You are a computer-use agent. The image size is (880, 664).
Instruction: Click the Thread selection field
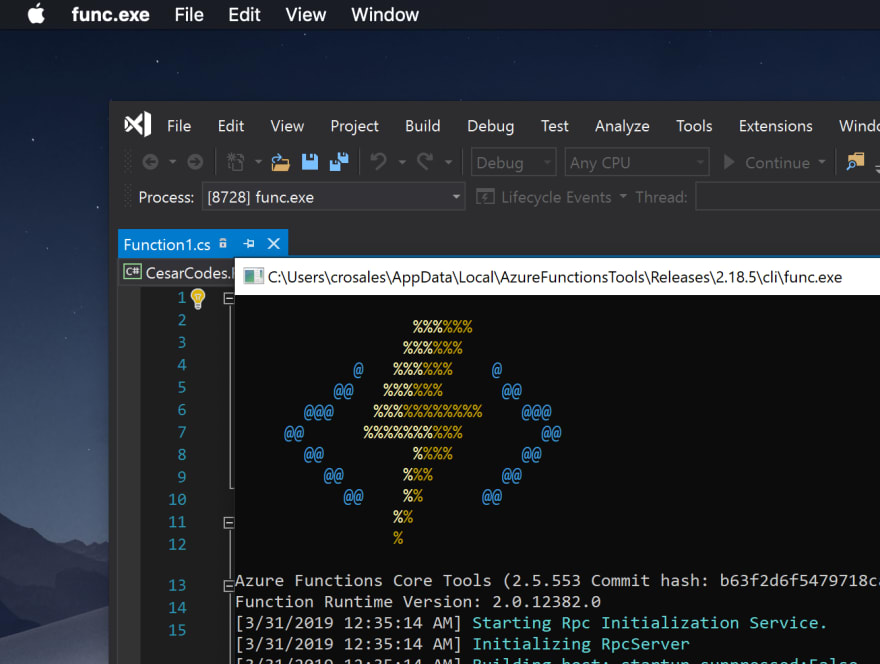click(787, 197)
